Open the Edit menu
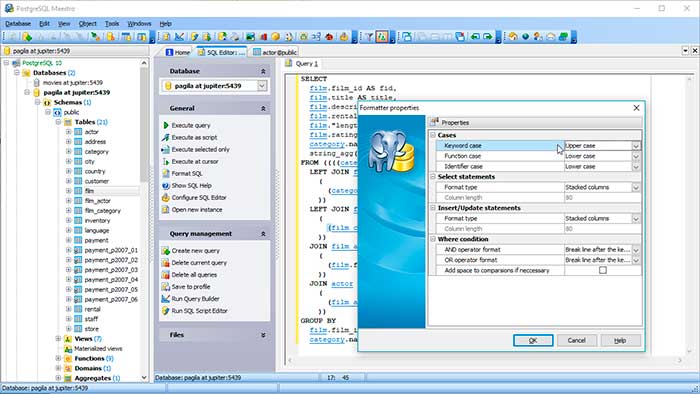The image size is (700, 394). click(x=44, y=24)
